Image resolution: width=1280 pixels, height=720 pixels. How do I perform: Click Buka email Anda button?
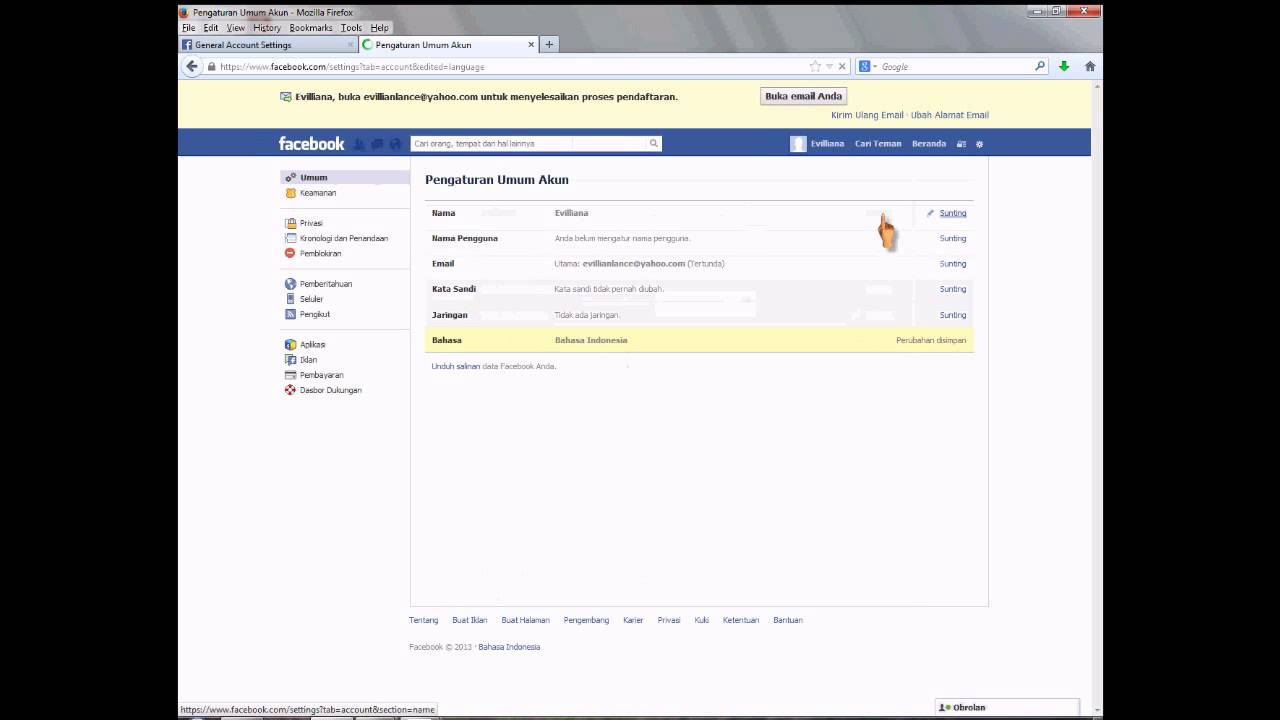coord(804,96)
